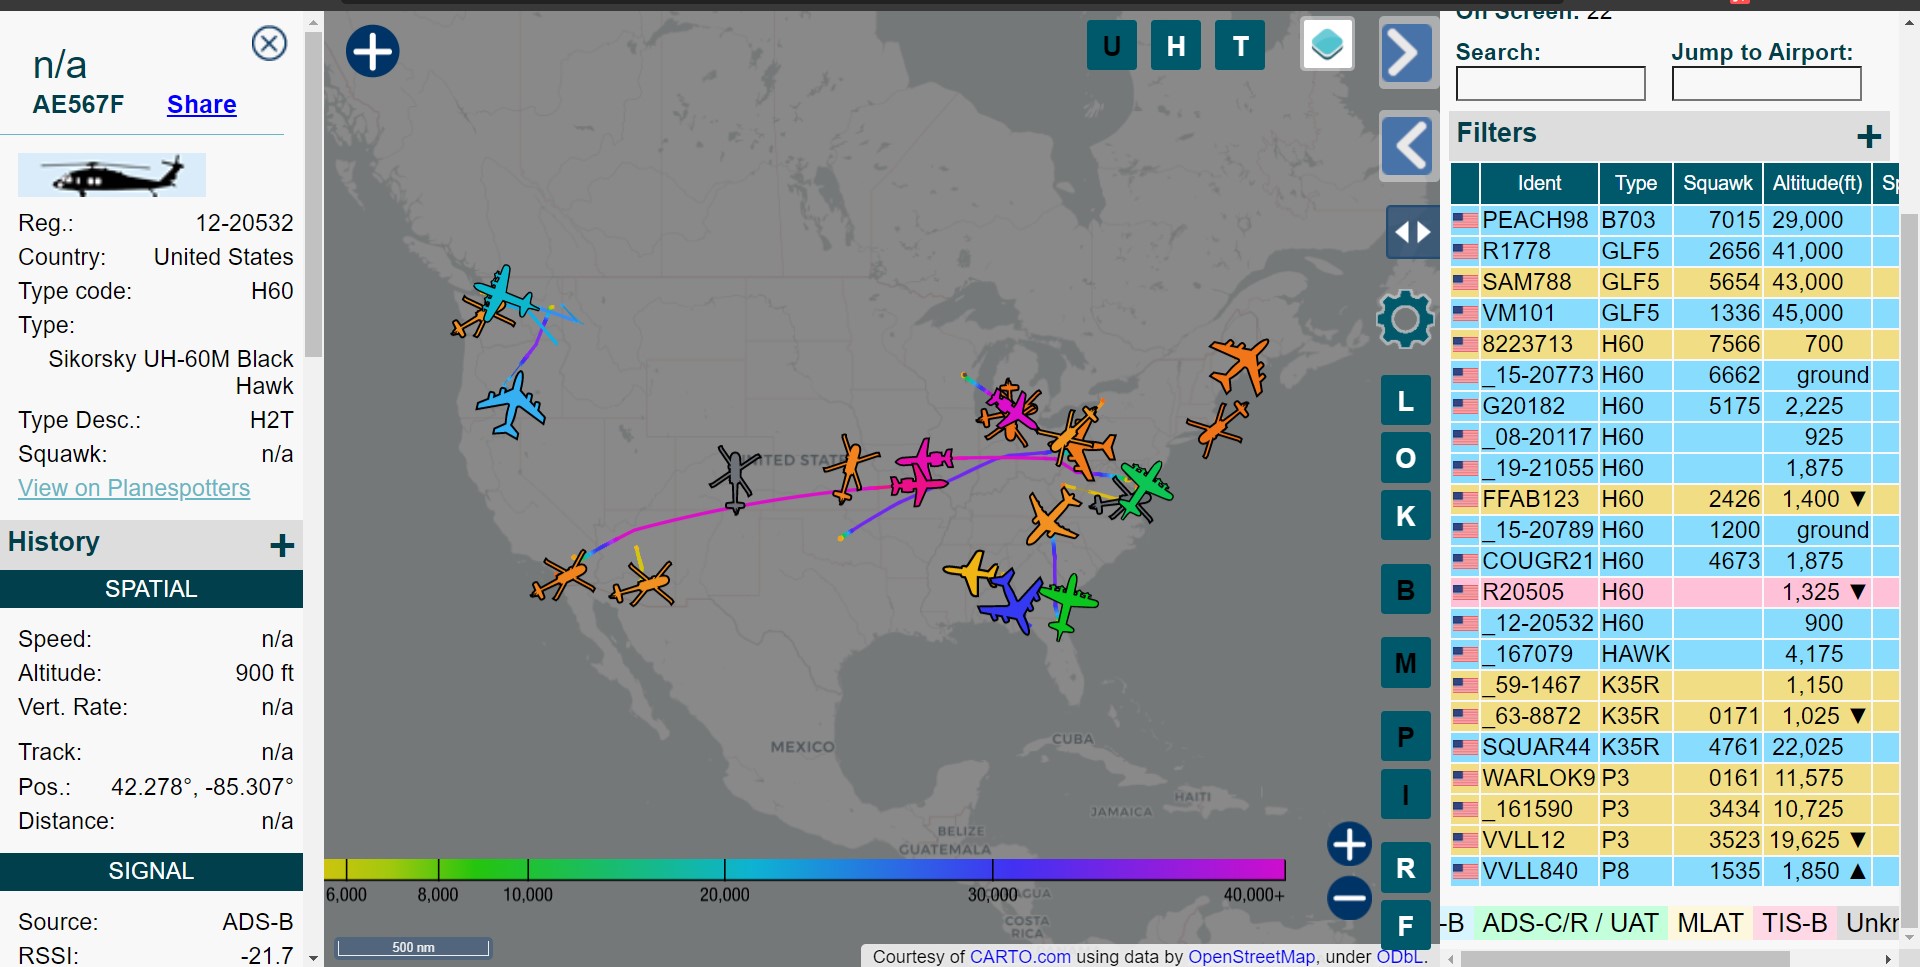1920x967 pixels.
Task: Toggle the H map filter button
Action: coord(1176,46)
